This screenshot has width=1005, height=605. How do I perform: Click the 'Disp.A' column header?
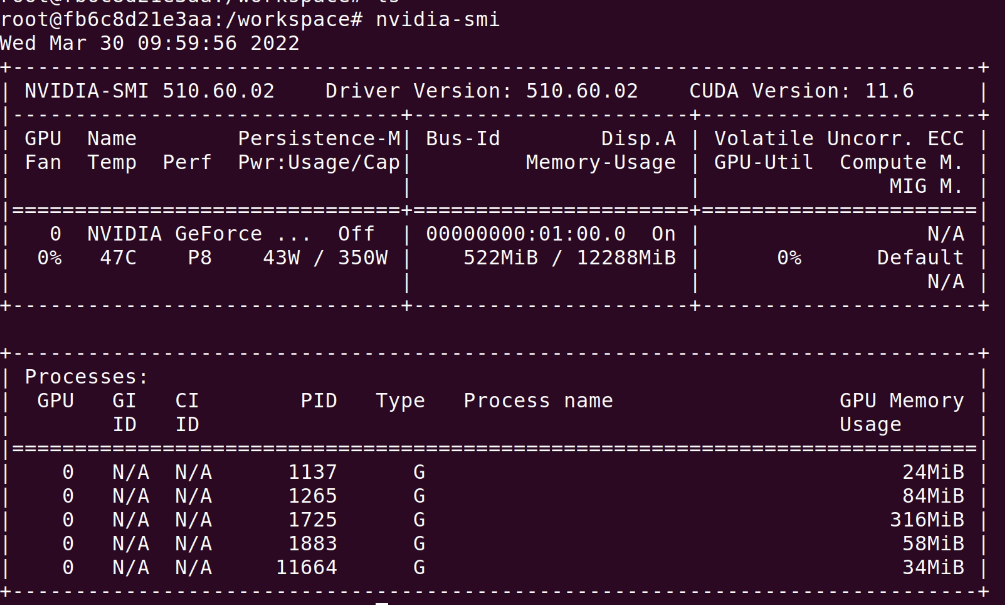[x=638, y=138]
